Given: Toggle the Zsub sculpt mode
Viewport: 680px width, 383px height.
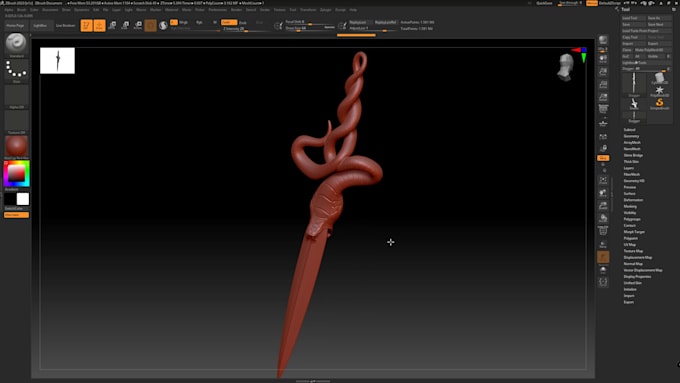Looking at the screenshot, I should click(243, 23).
